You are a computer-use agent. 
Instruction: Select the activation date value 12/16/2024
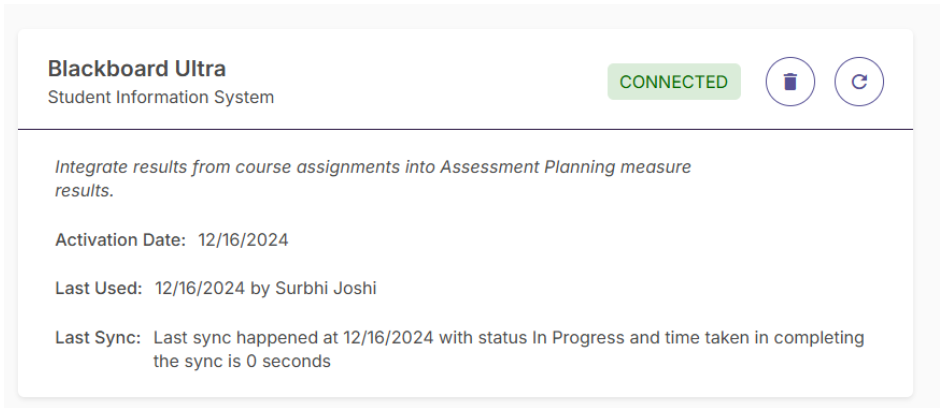243,240
